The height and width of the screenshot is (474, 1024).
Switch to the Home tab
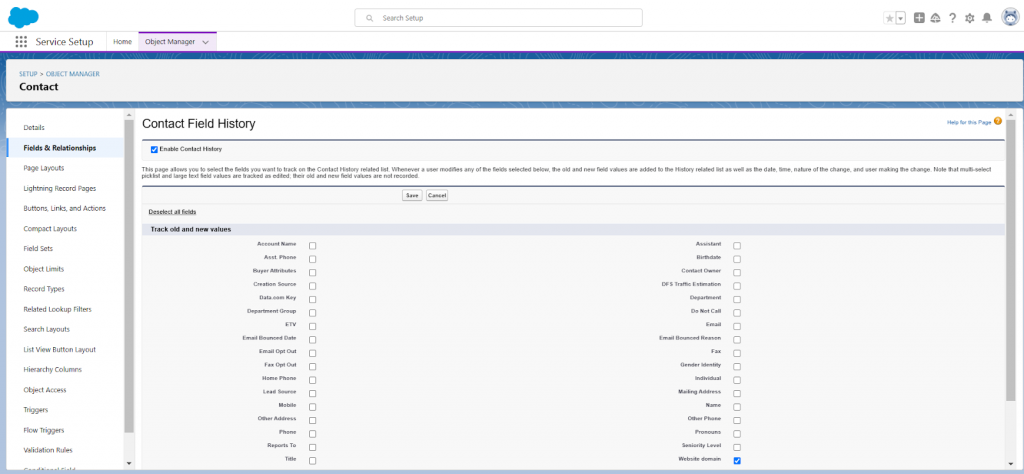pyautogui.click(x=122, y=42)
